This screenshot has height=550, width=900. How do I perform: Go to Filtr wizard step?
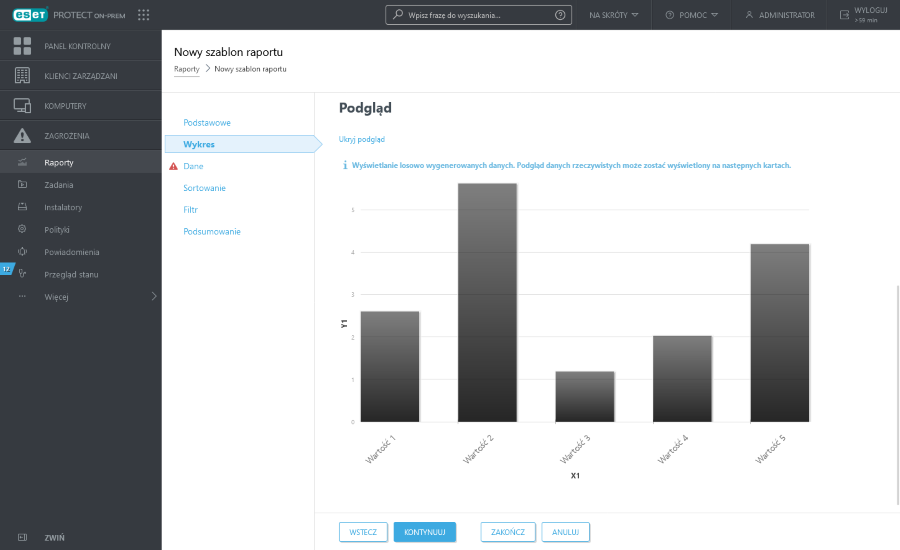191,210
